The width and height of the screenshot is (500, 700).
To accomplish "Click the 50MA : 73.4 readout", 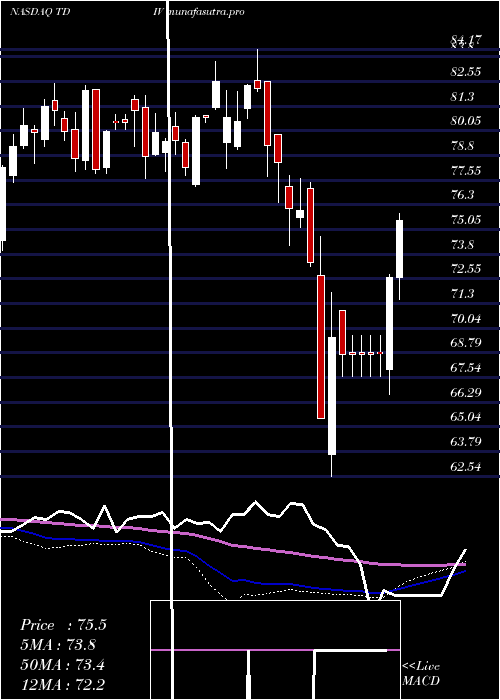I will click(x=62, y=665).
